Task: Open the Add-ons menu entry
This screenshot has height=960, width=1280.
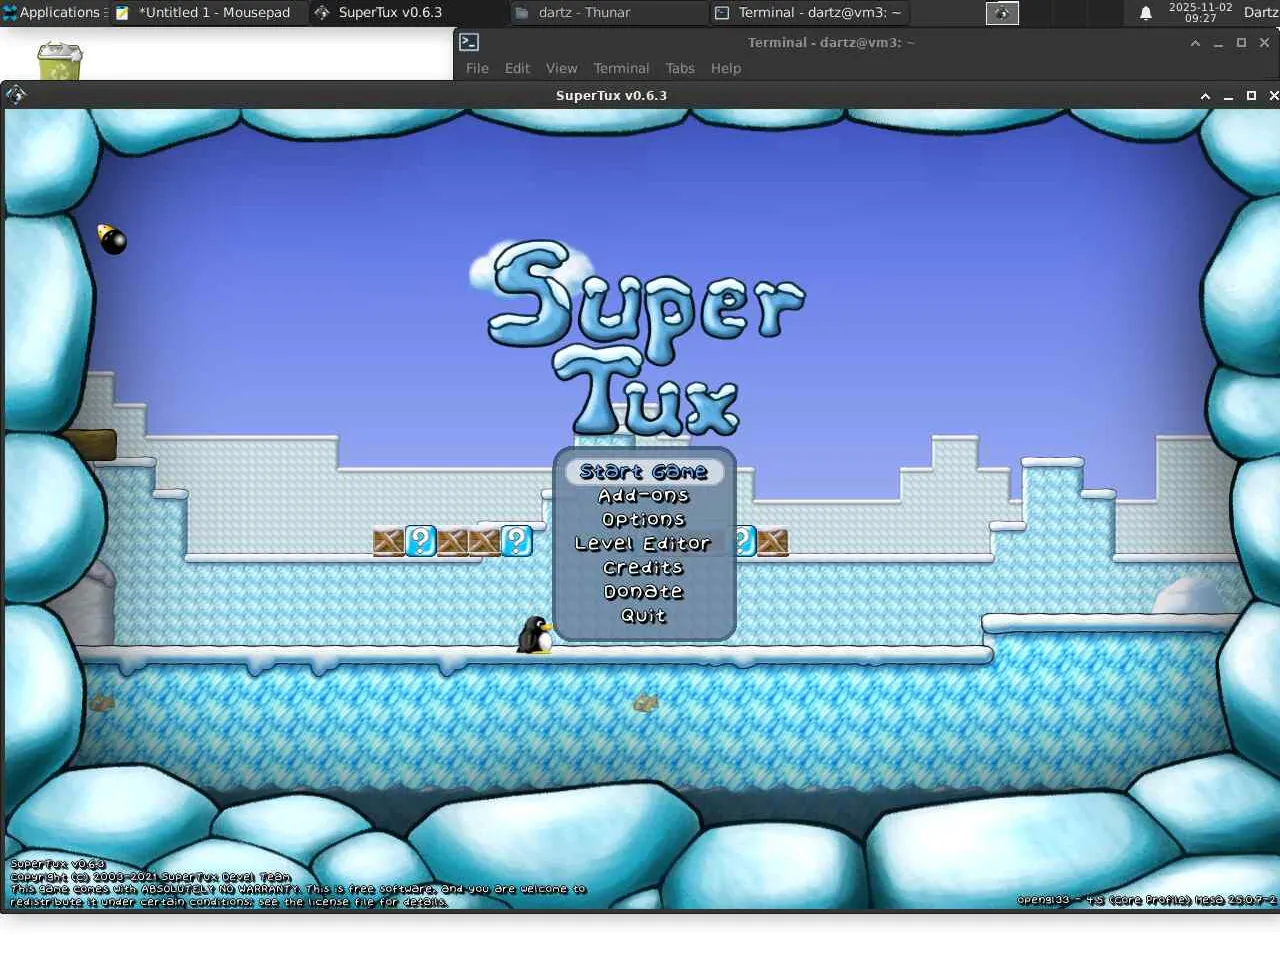Action: click(x=644, y=496)
